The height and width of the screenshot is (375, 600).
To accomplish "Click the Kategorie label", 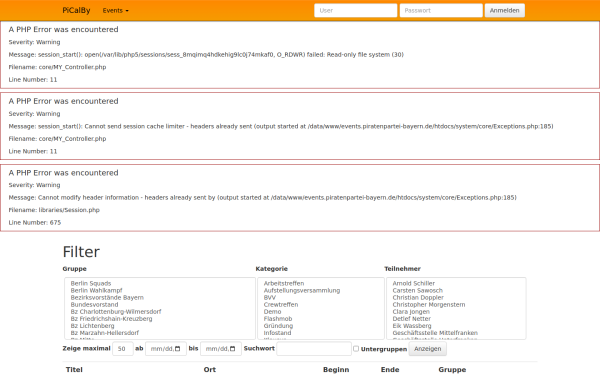I will 272,269.
